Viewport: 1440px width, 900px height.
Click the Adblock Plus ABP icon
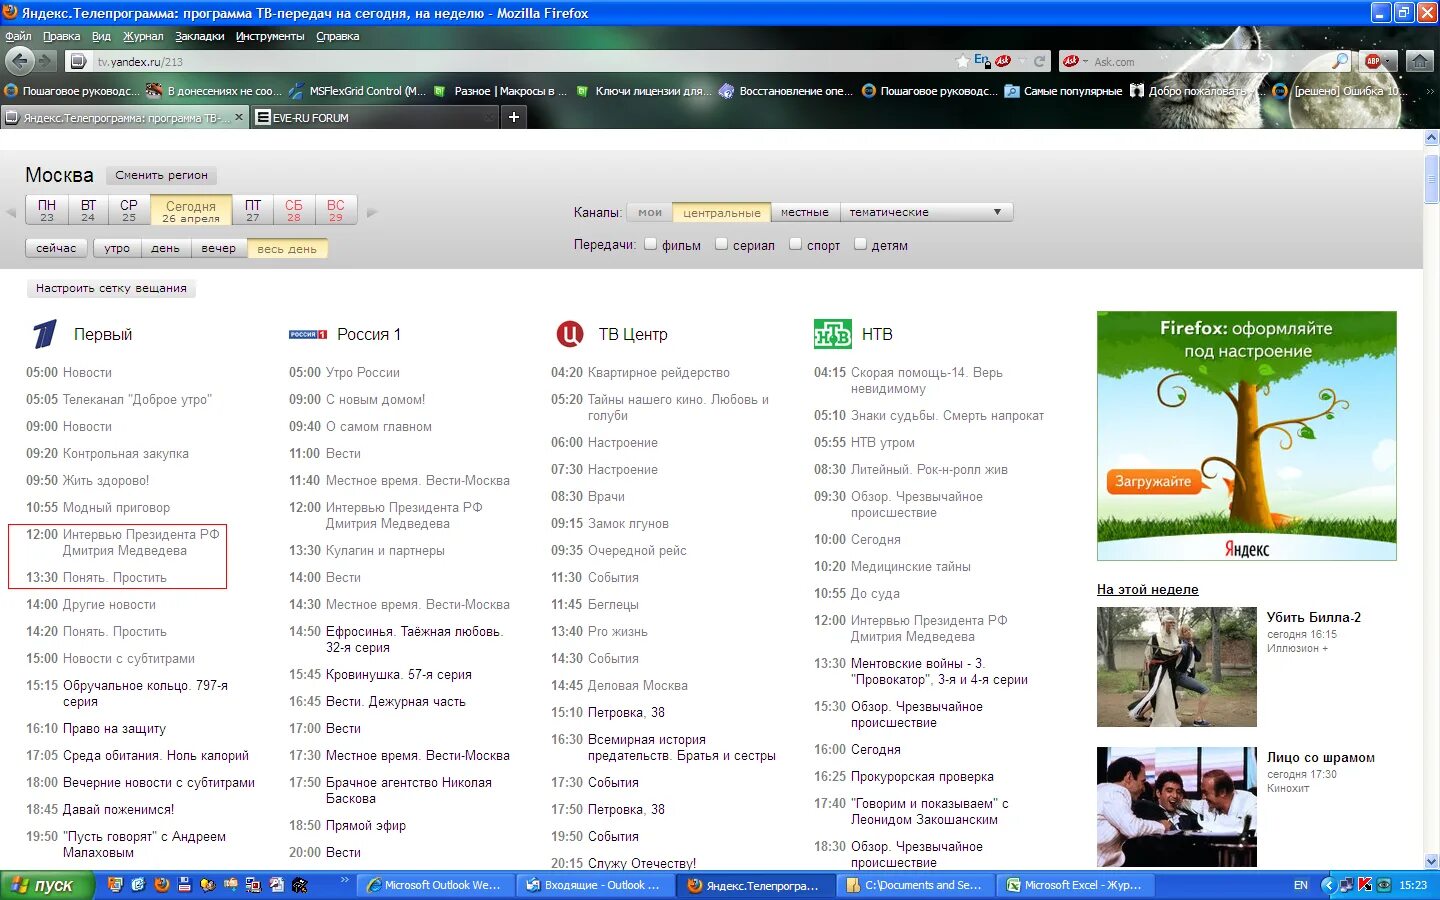(1373, 61)
